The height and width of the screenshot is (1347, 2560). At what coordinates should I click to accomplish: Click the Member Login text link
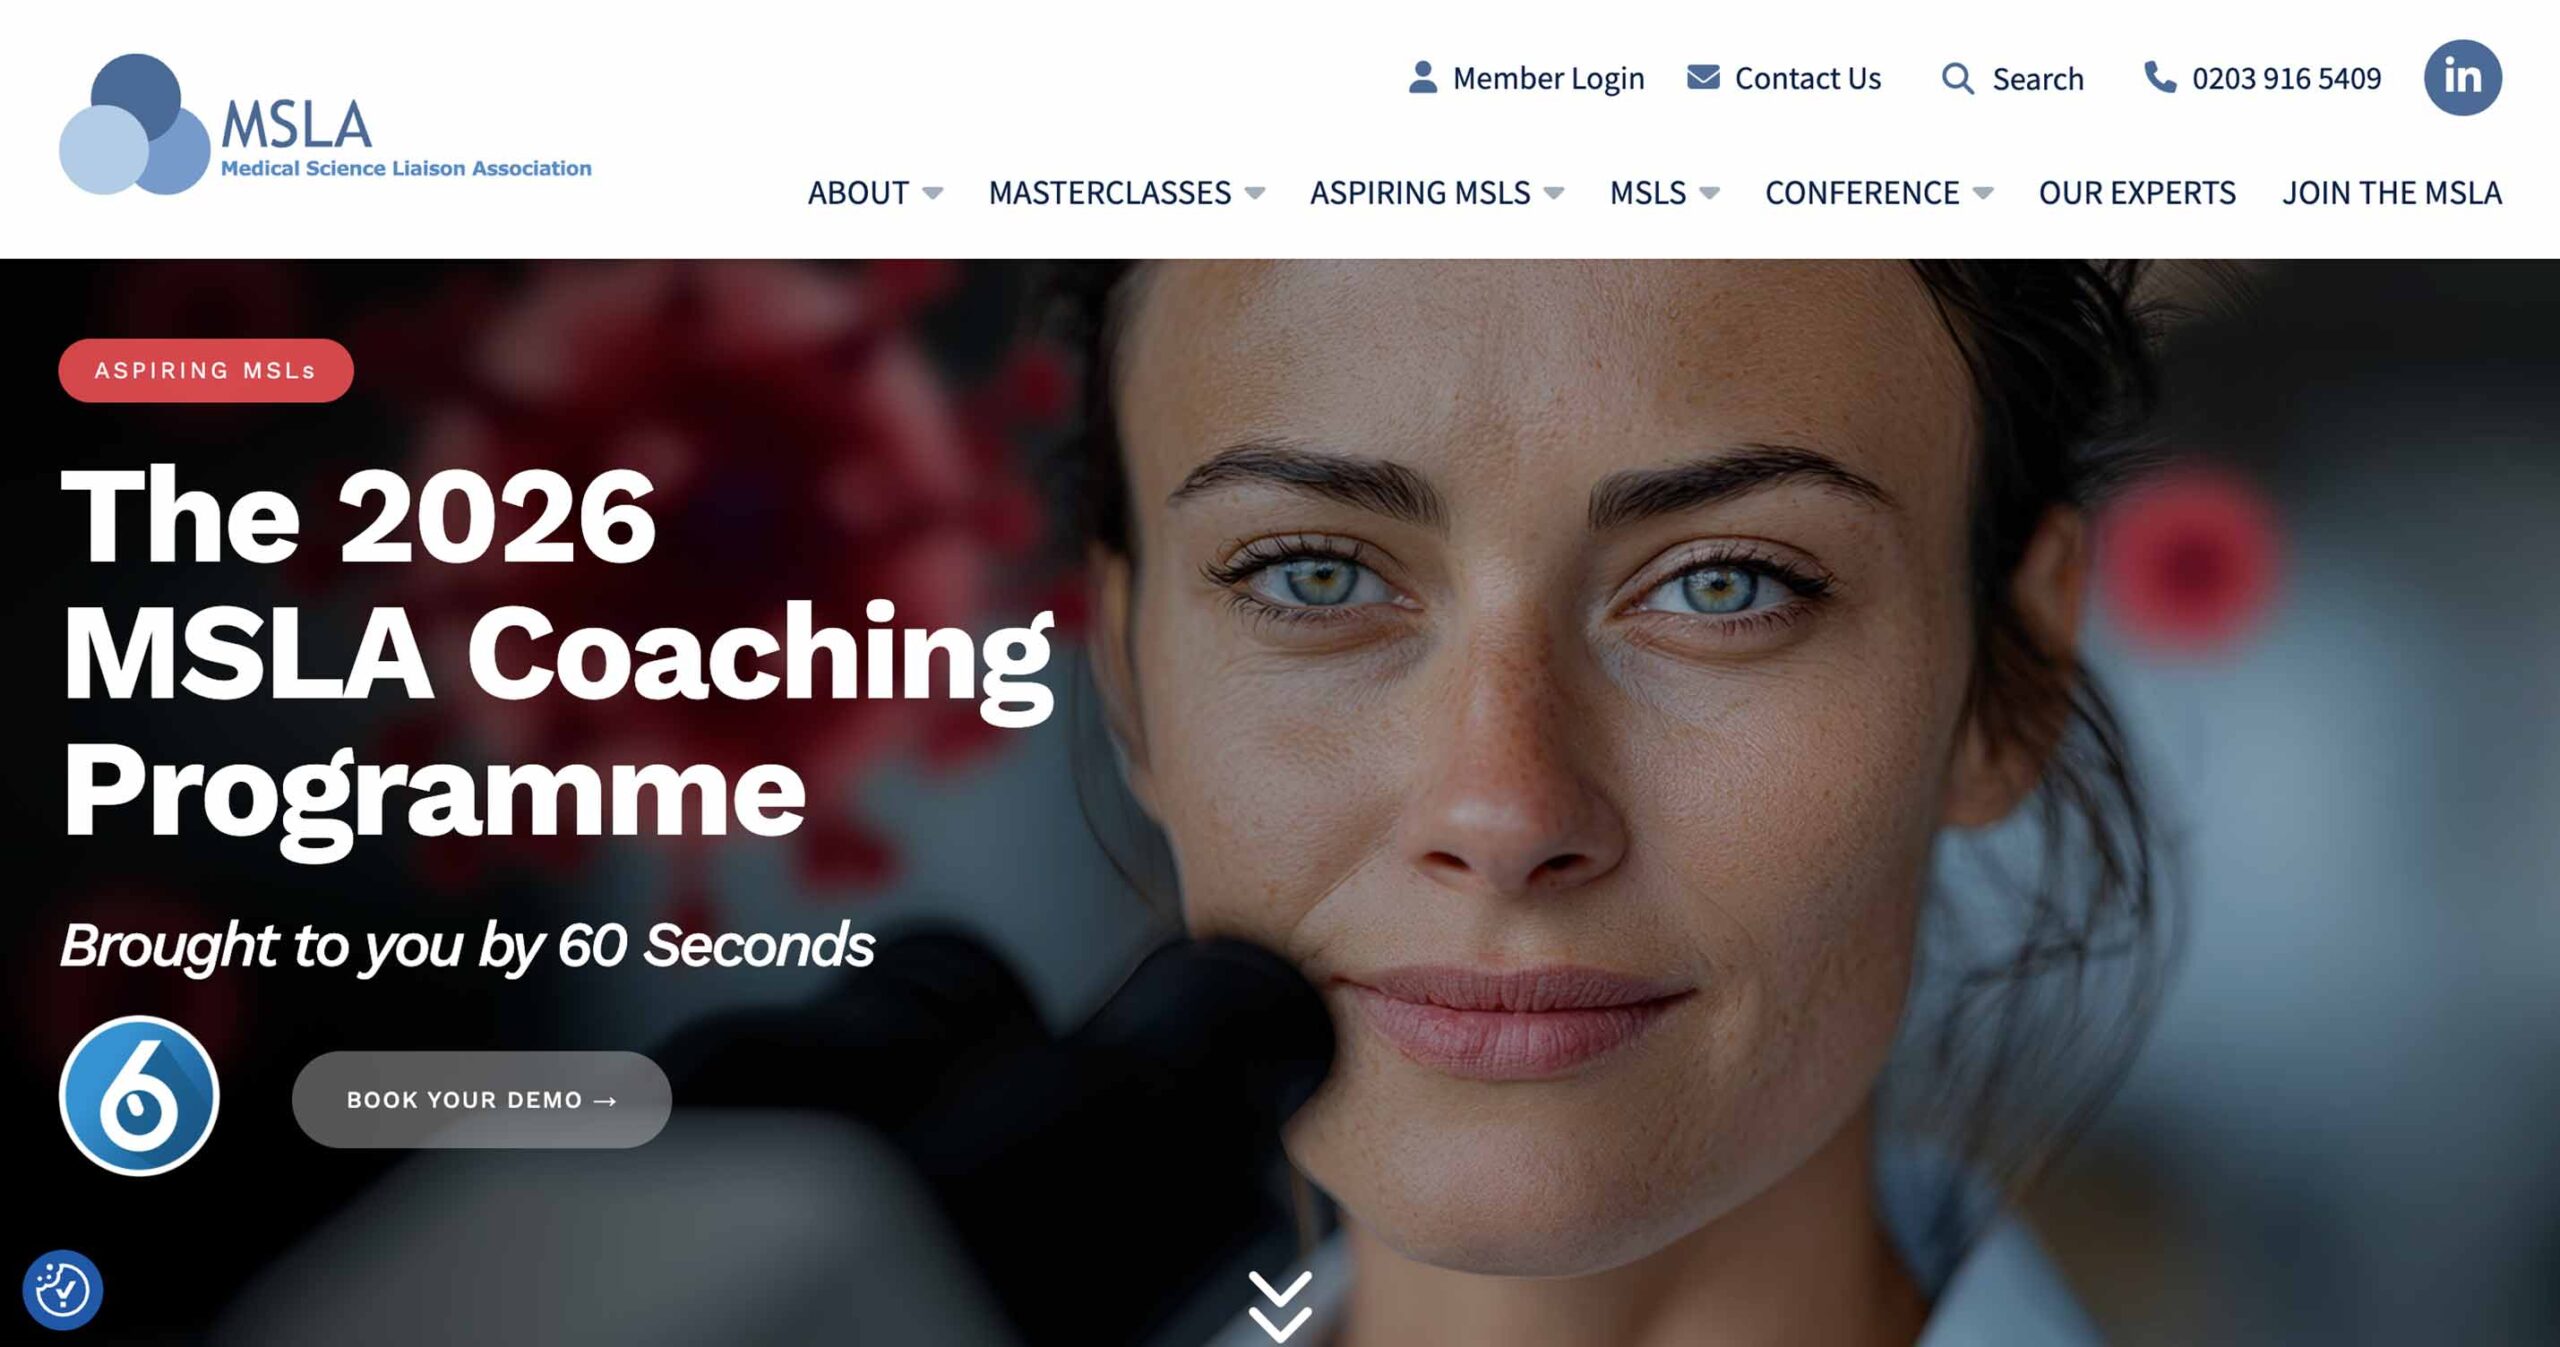click(x=1548, y=78)
